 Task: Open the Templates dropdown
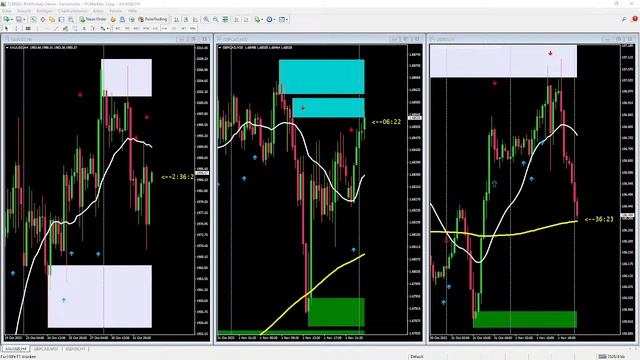click(x=283, y=19)
